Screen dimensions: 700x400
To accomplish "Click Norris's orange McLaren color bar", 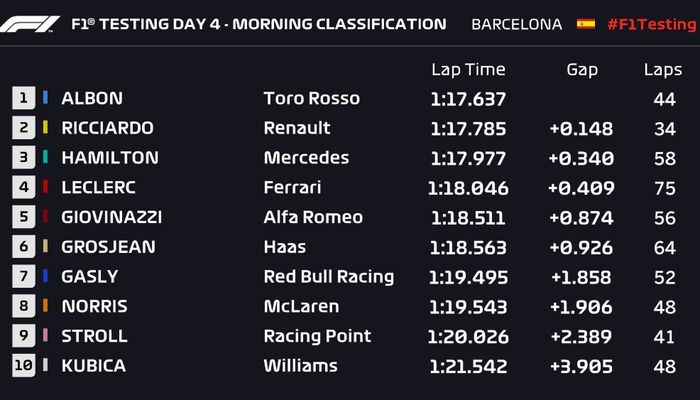I will pos(45,306).
